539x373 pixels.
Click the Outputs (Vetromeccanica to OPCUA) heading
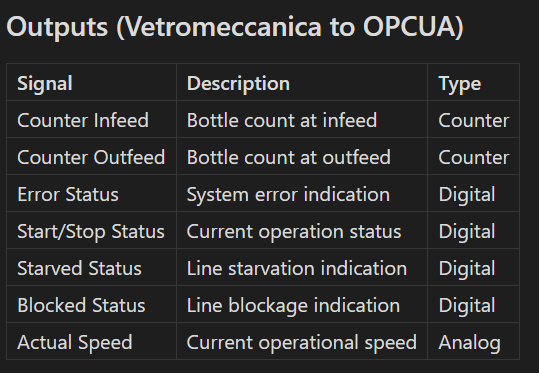235,28
